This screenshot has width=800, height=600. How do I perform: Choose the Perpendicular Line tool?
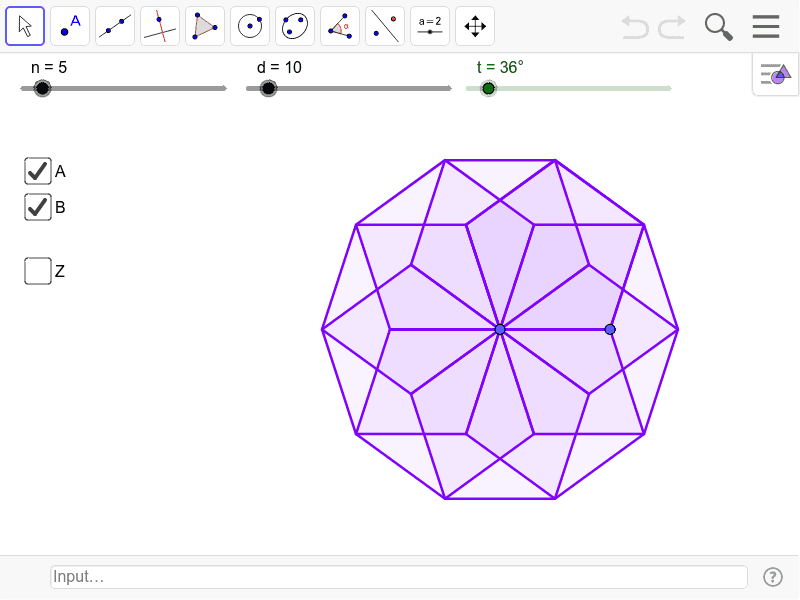[x=160, y=25]
